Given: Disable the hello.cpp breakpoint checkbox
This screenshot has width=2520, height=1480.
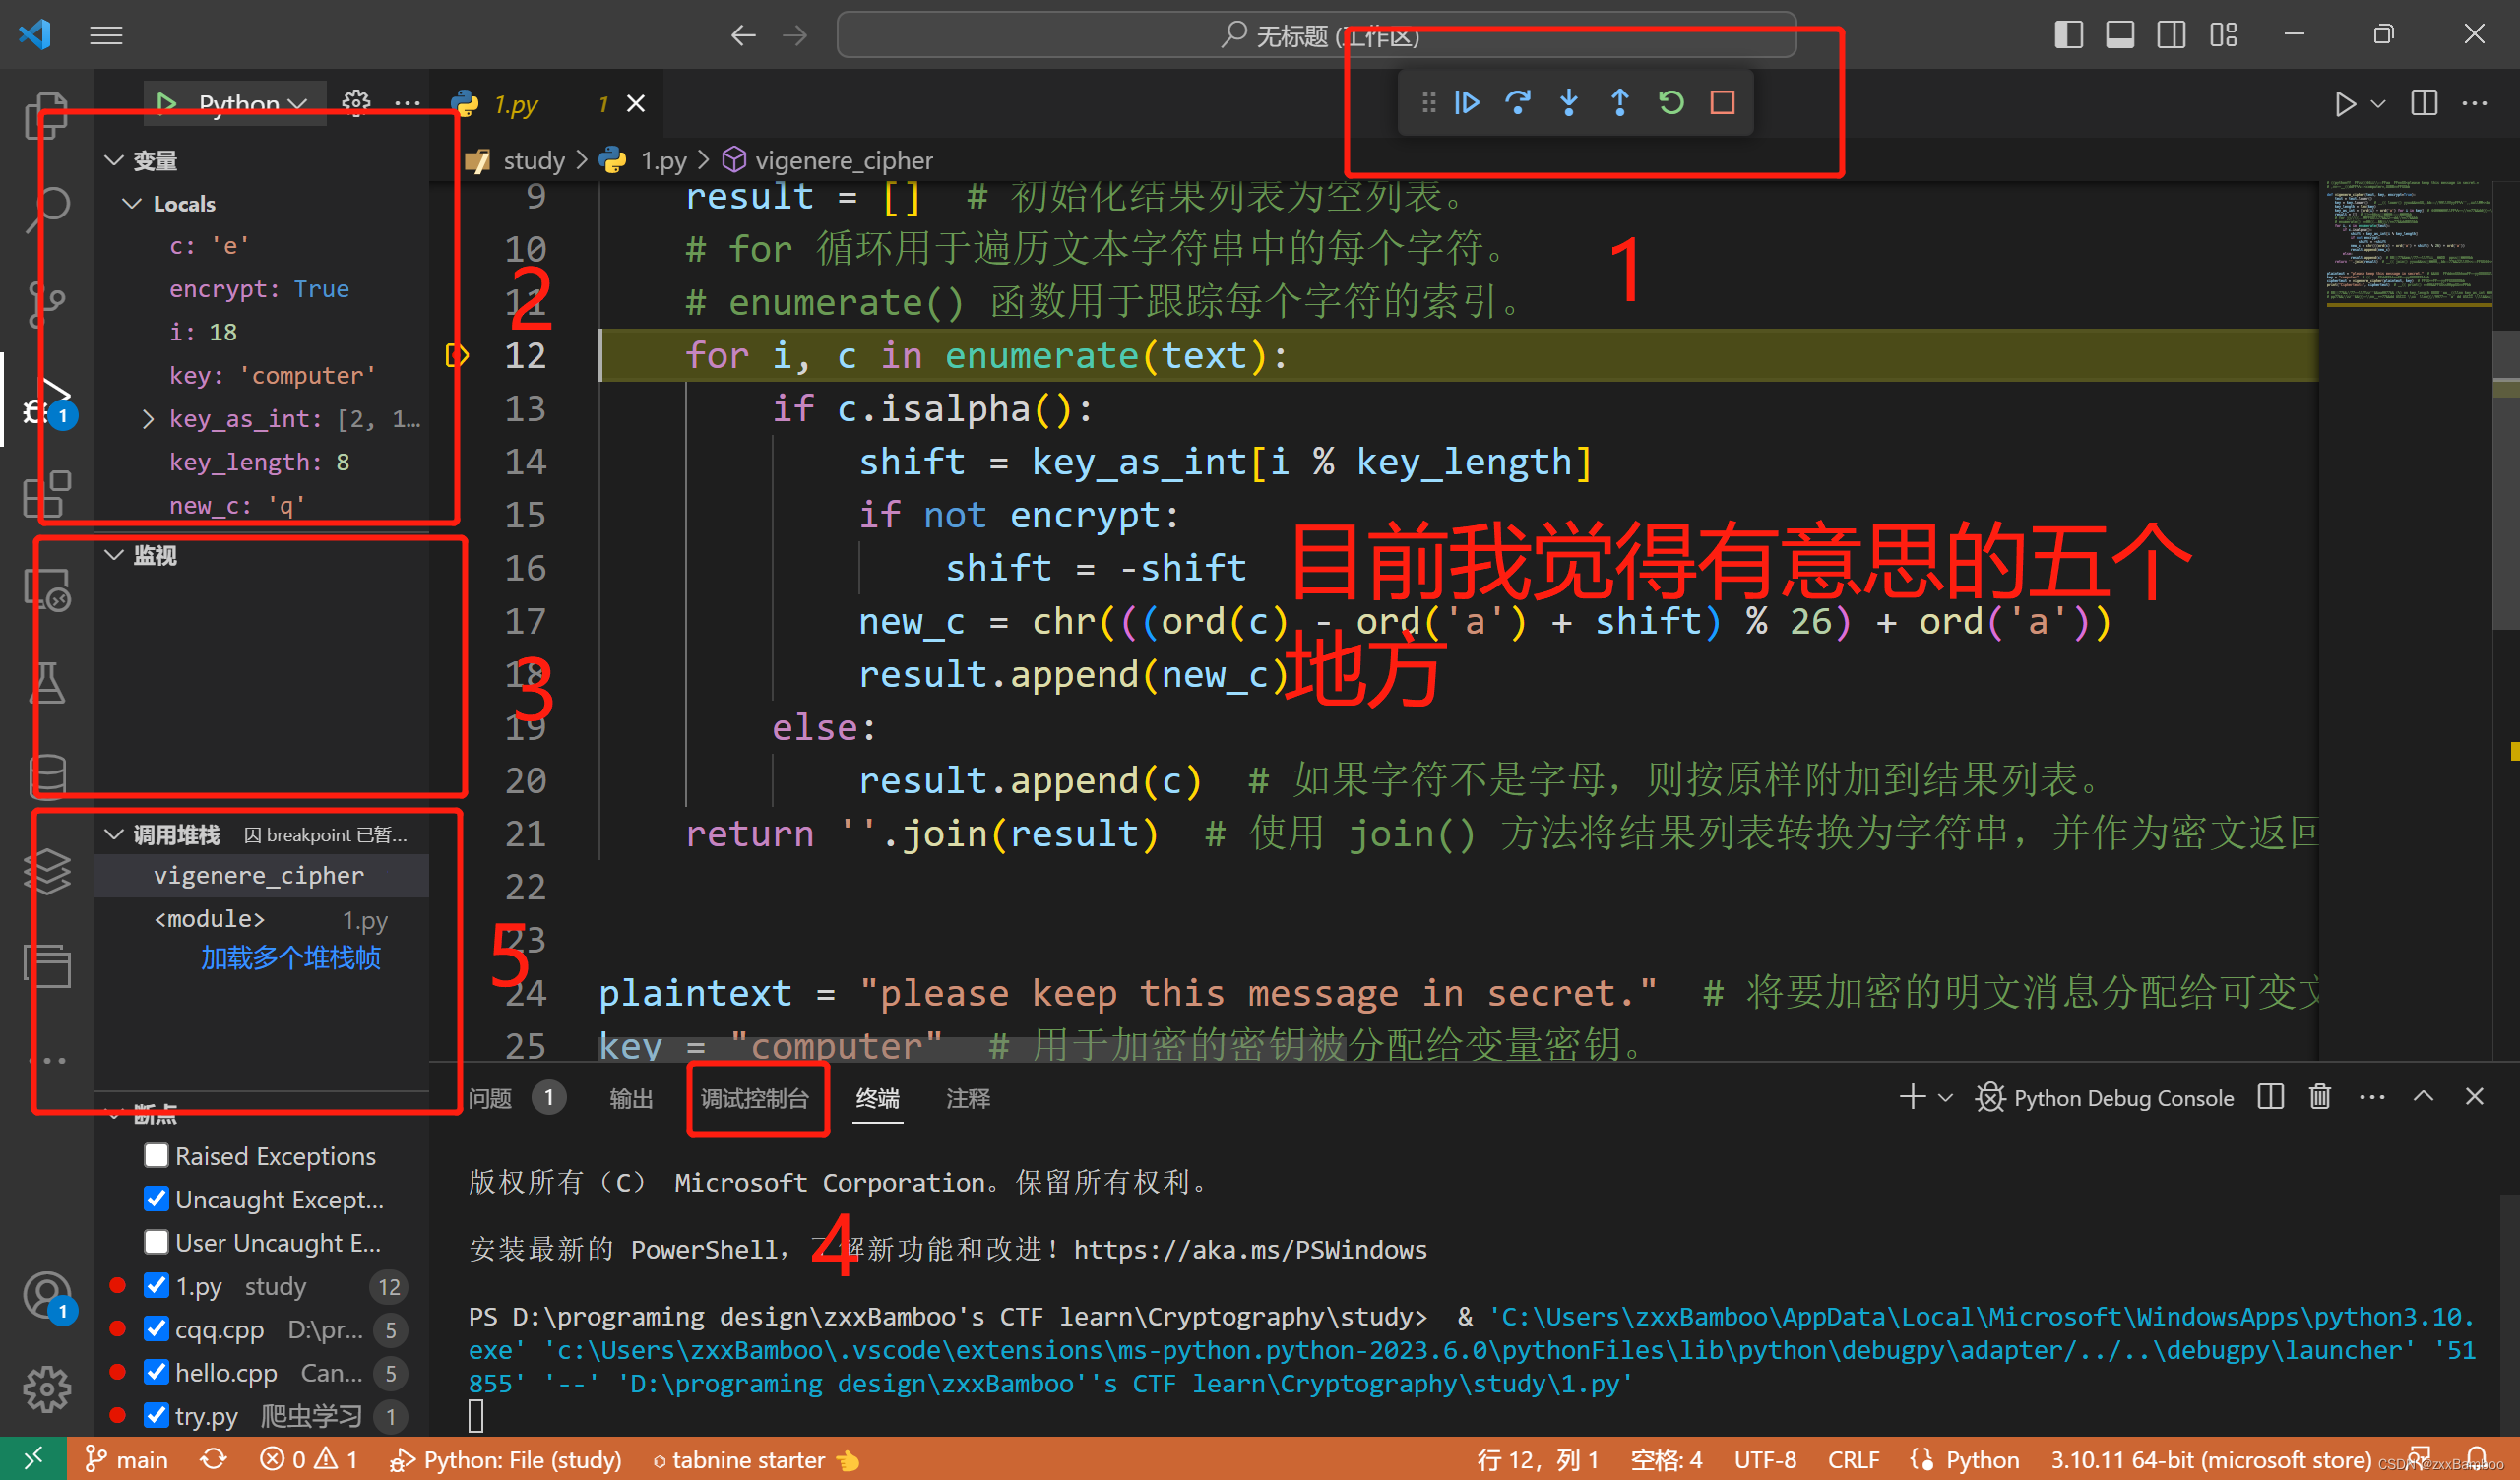Looking at the screenshot, I should 156,1372.
